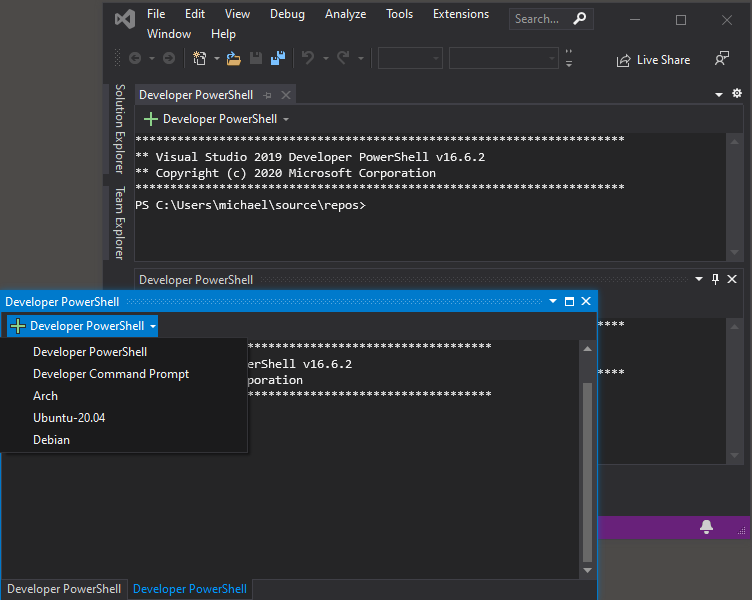Image resolution: width=752 pixels, height=600 pixels.
Task: Collapse floating Developer PowerShell shell dropdown arrow
Action: pos(153,327)
